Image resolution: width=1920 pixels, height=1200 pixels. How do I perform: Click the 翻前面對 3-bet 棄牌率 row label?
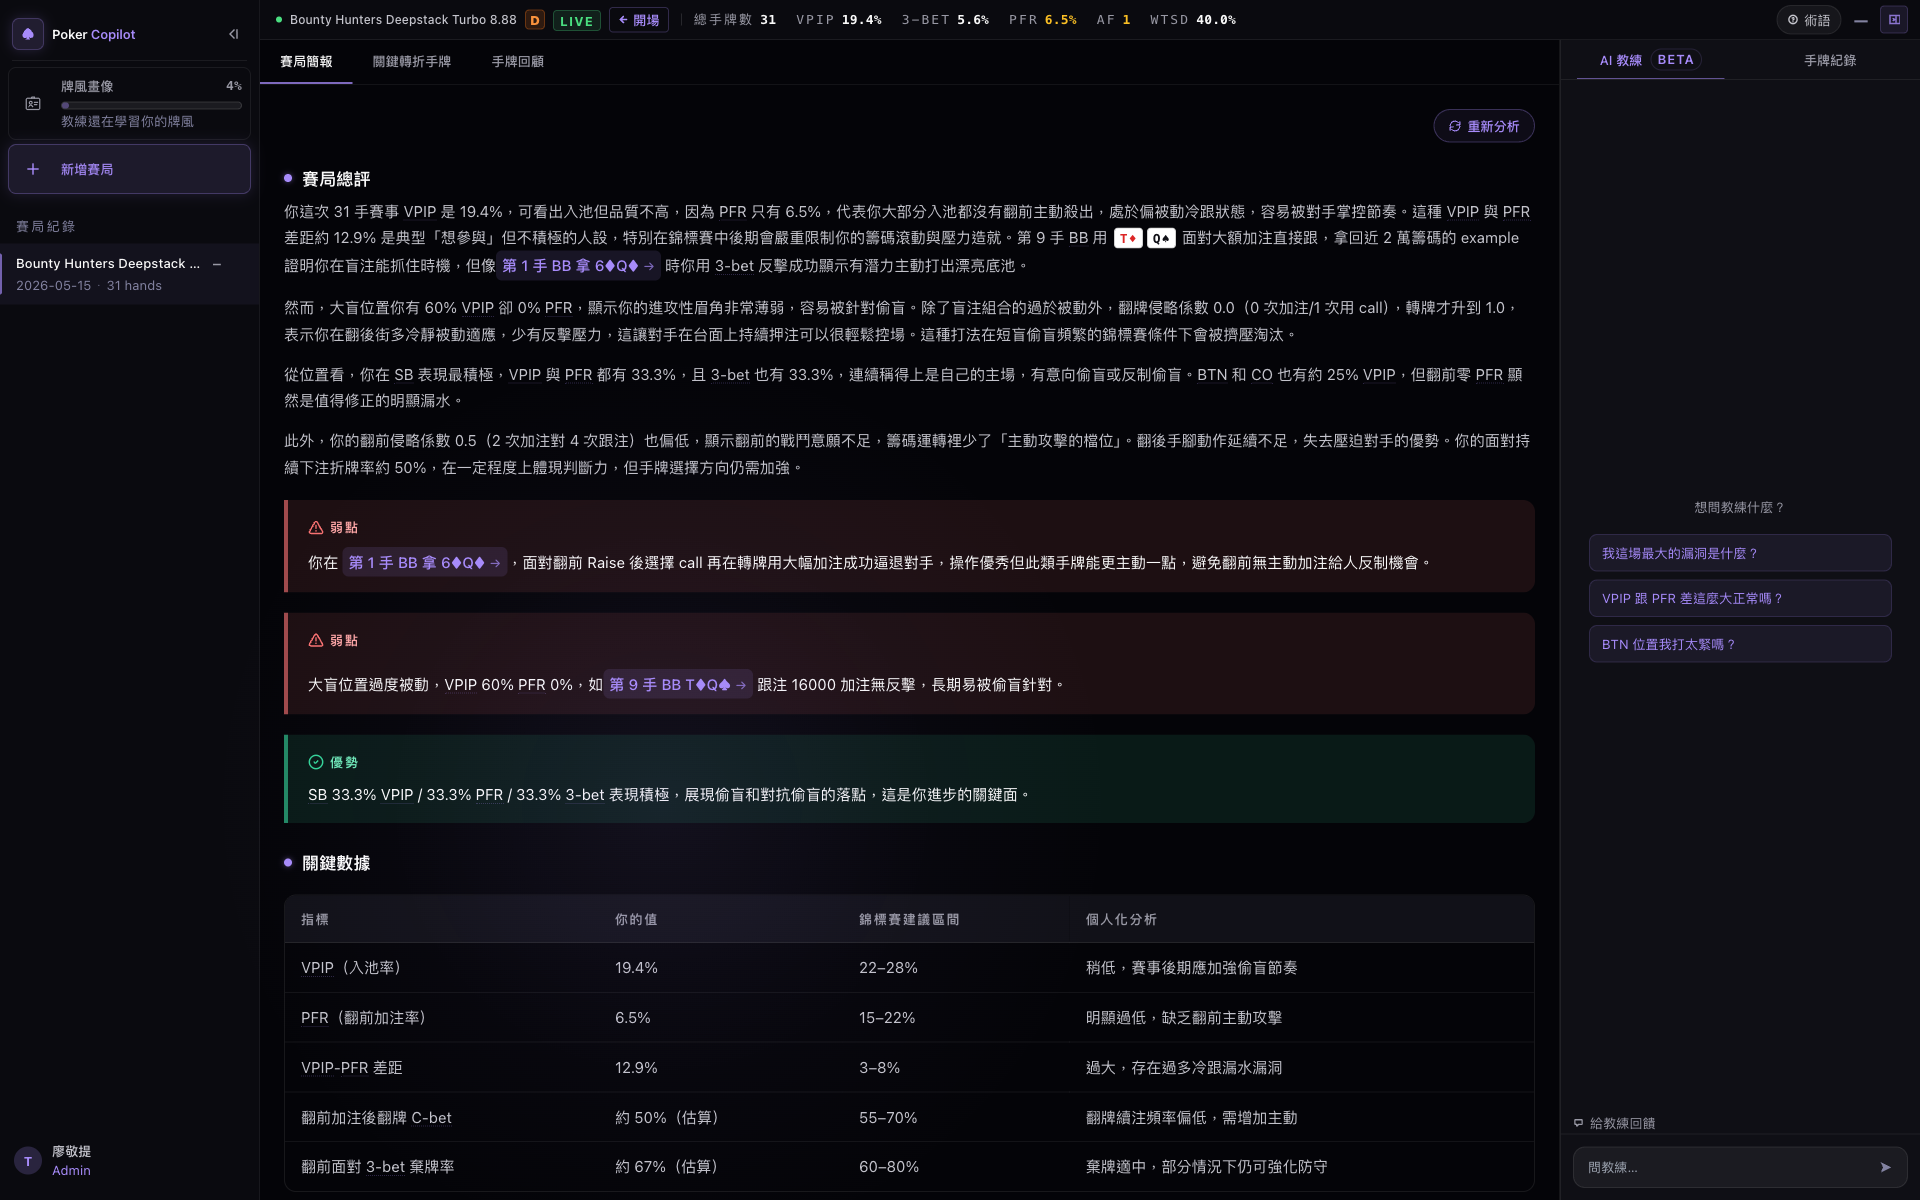point(378,1167)
